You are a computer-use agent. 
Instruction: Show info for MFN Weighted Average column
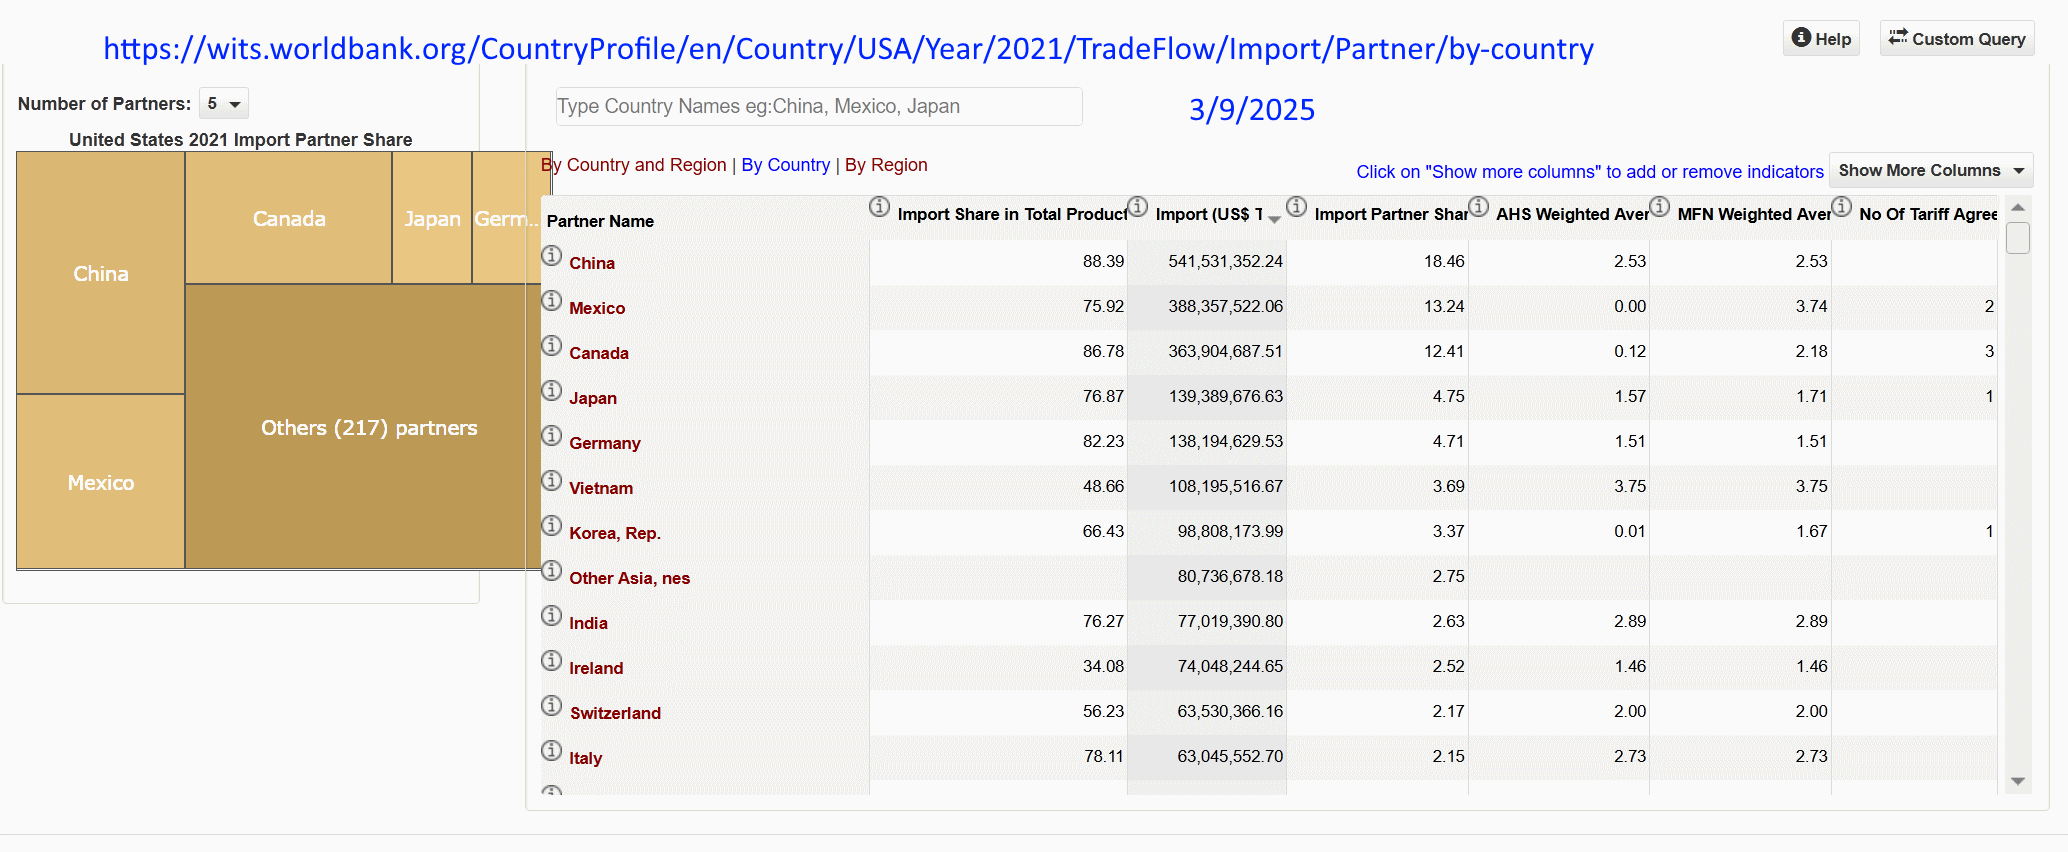click(1659, 207)
